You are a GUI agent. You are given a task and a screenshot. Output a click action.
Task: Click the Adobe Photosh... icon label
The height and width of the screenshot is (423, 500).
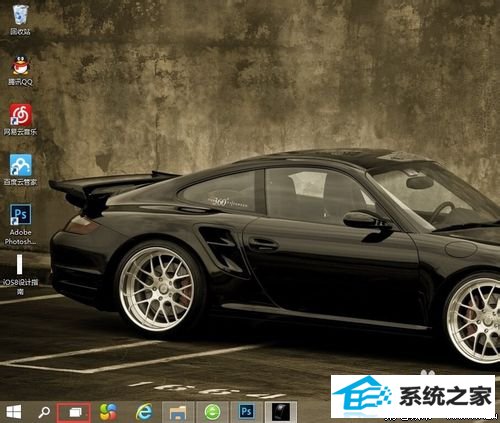point(21,237)
